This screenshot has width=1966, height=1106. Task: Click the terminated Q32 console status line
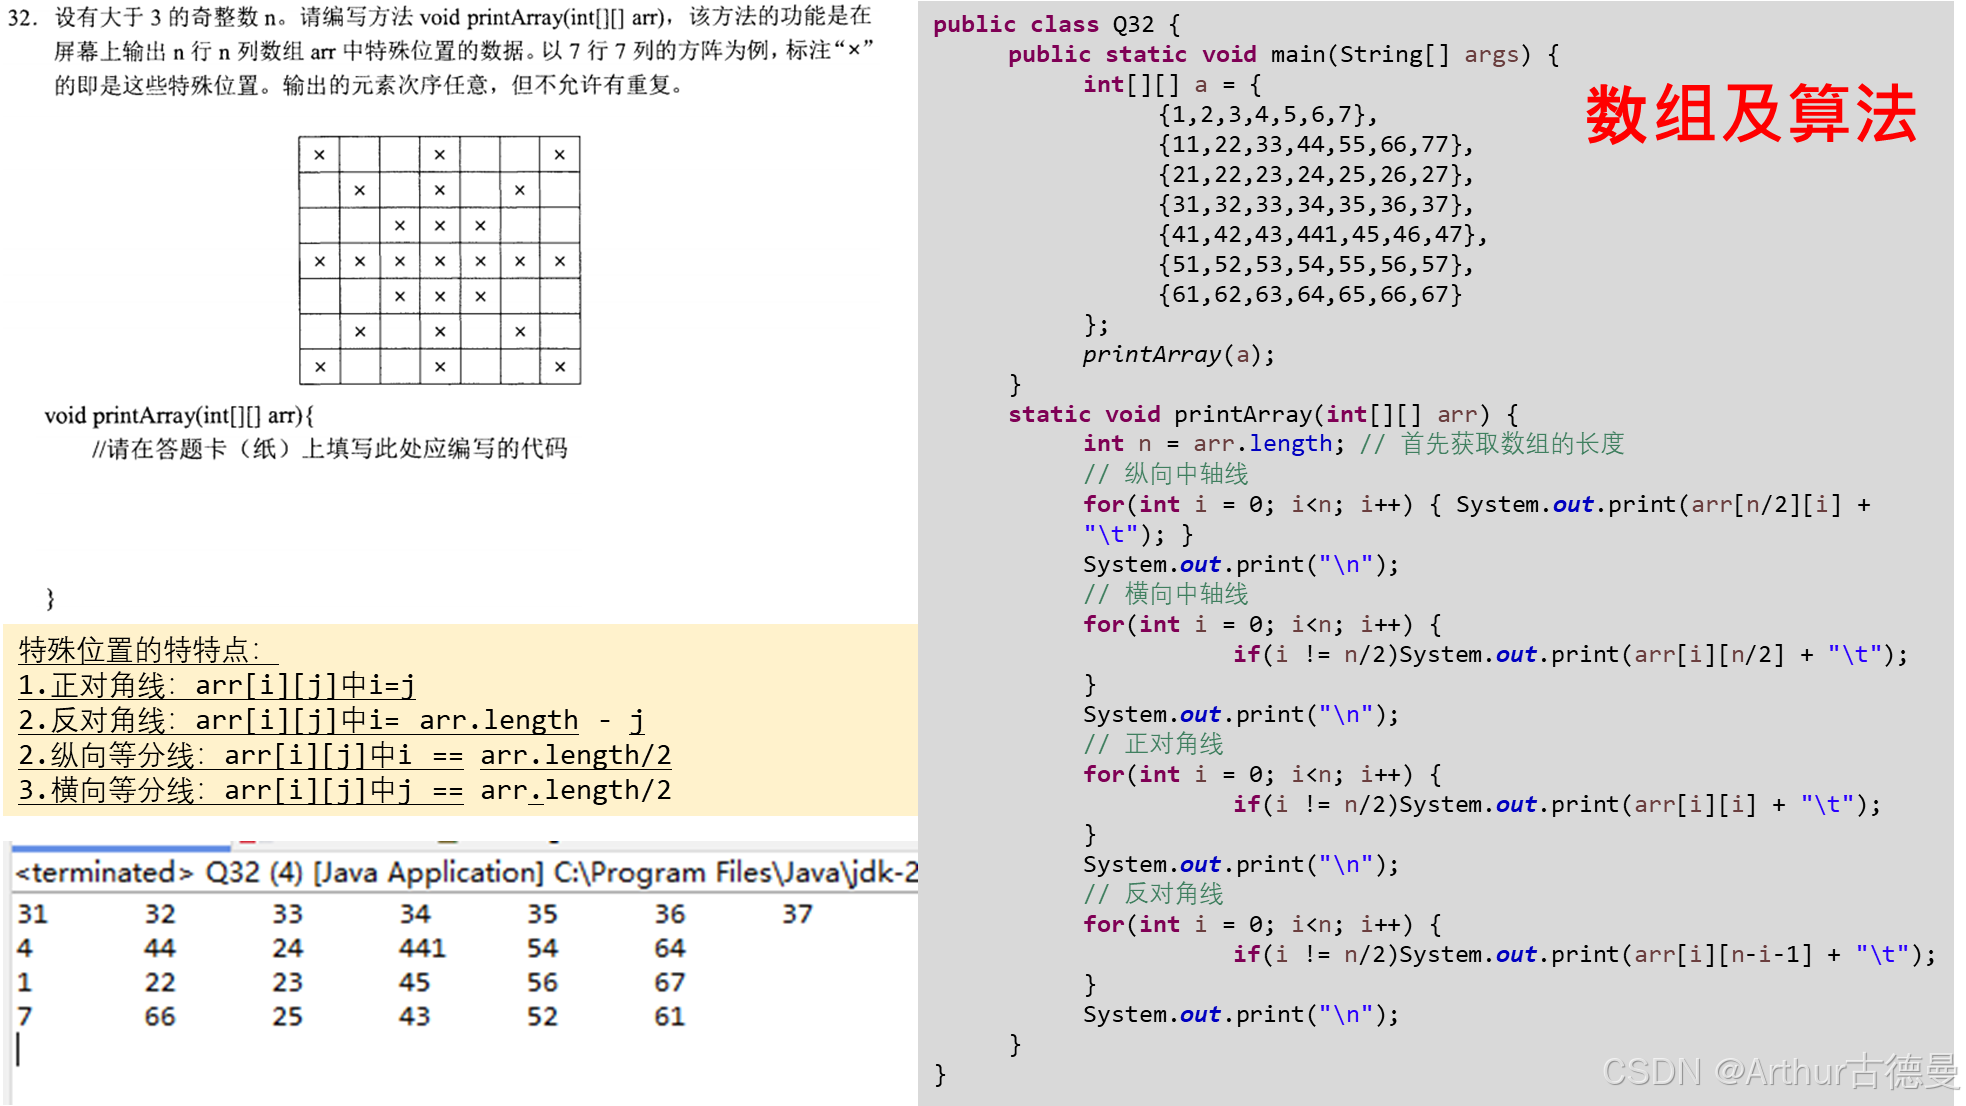point(465,873)
